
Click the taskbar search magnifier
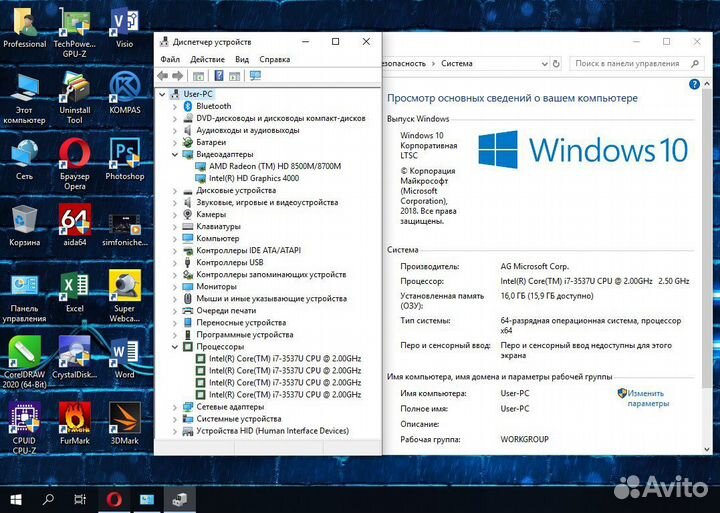48,499
